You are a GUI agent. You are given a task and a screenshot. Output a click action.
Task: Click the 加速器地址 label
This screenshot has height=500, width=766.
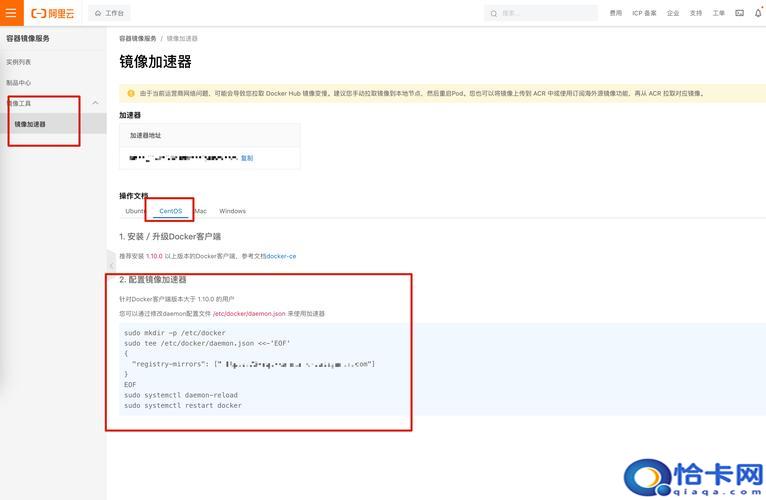click(145, 135)
